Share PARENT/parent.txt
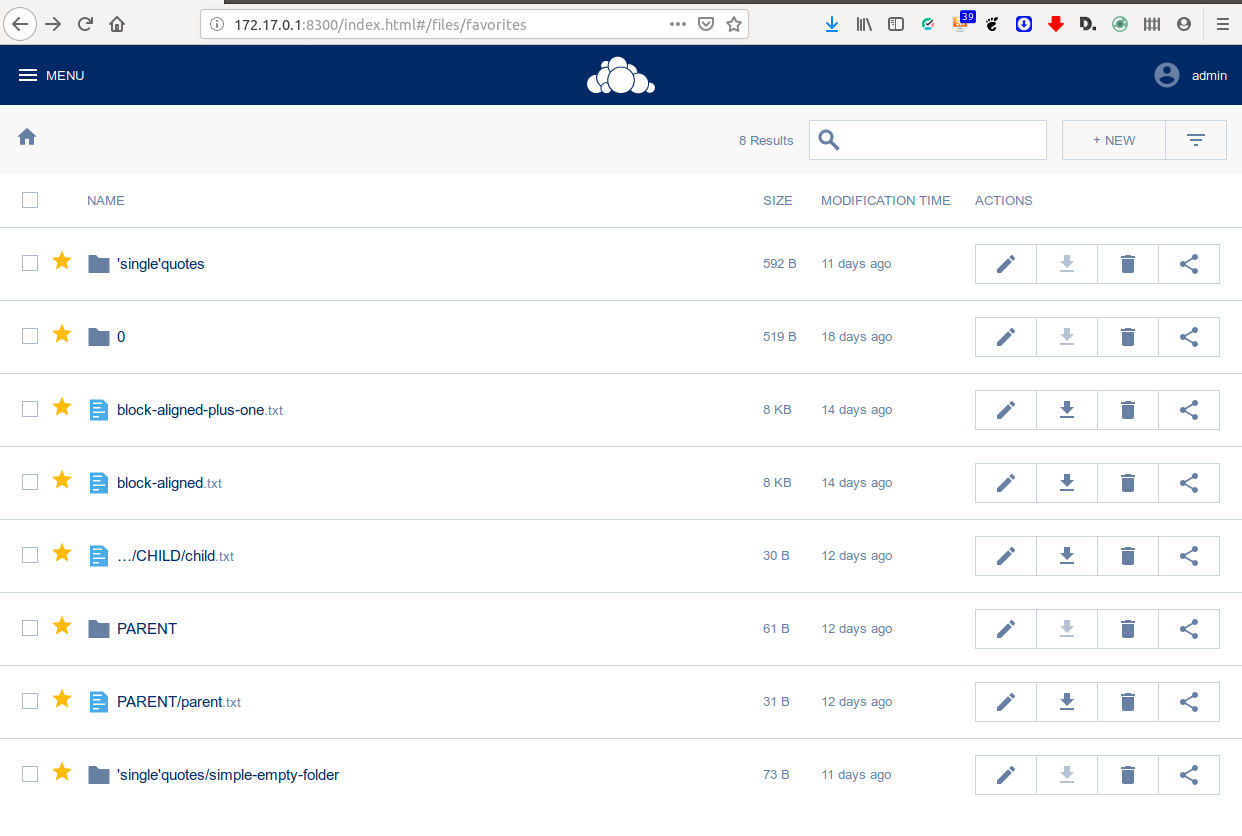 point(1189,702)
